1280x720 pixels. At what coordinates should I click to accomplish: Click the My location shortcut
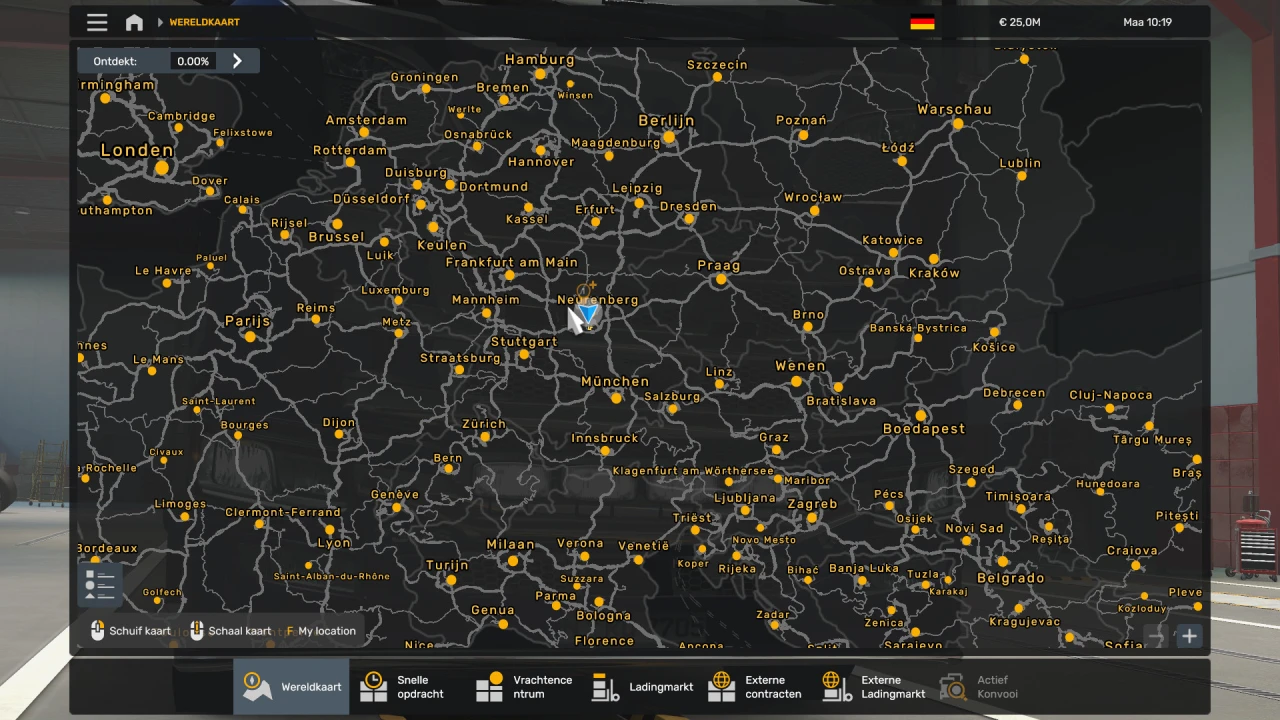321,631
